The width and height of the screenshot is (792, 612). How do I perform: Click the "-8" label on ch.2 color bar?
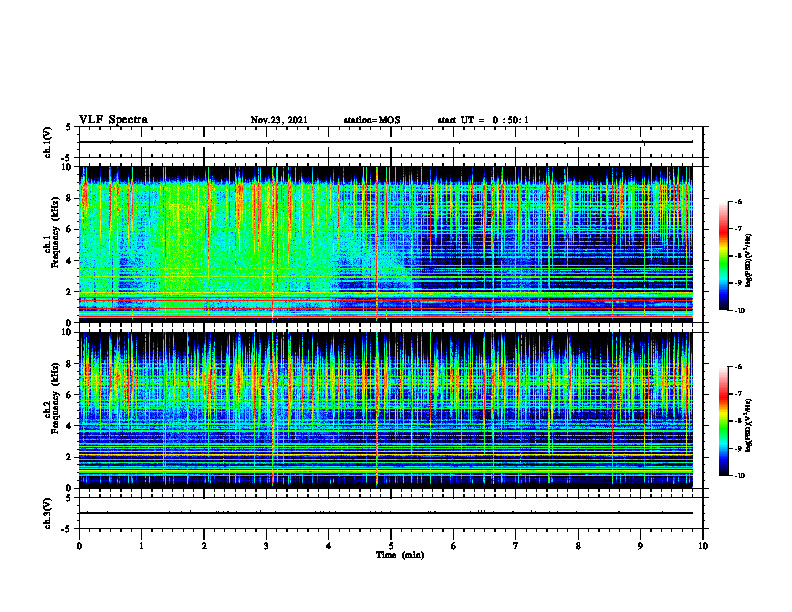739,421
